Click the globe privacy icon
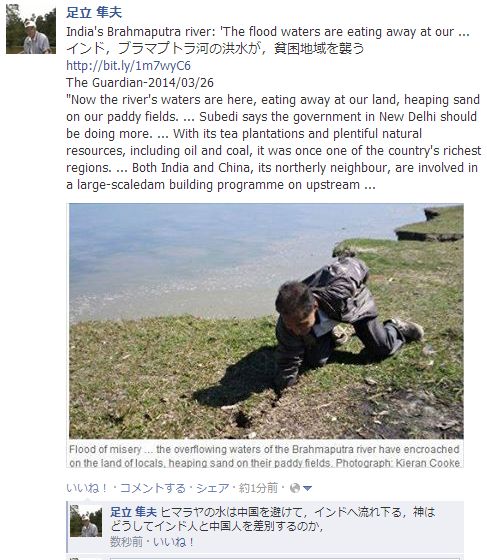Viewport: 487px width, 560px height. [295, 488]
